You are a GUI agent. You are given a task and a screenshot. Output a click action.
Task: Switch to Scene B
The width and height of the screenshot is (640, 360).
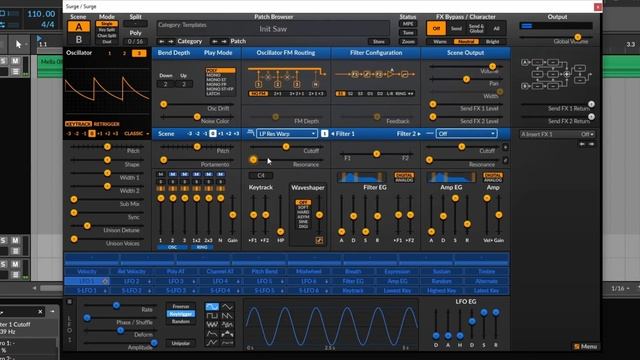[x=79, y=40]
